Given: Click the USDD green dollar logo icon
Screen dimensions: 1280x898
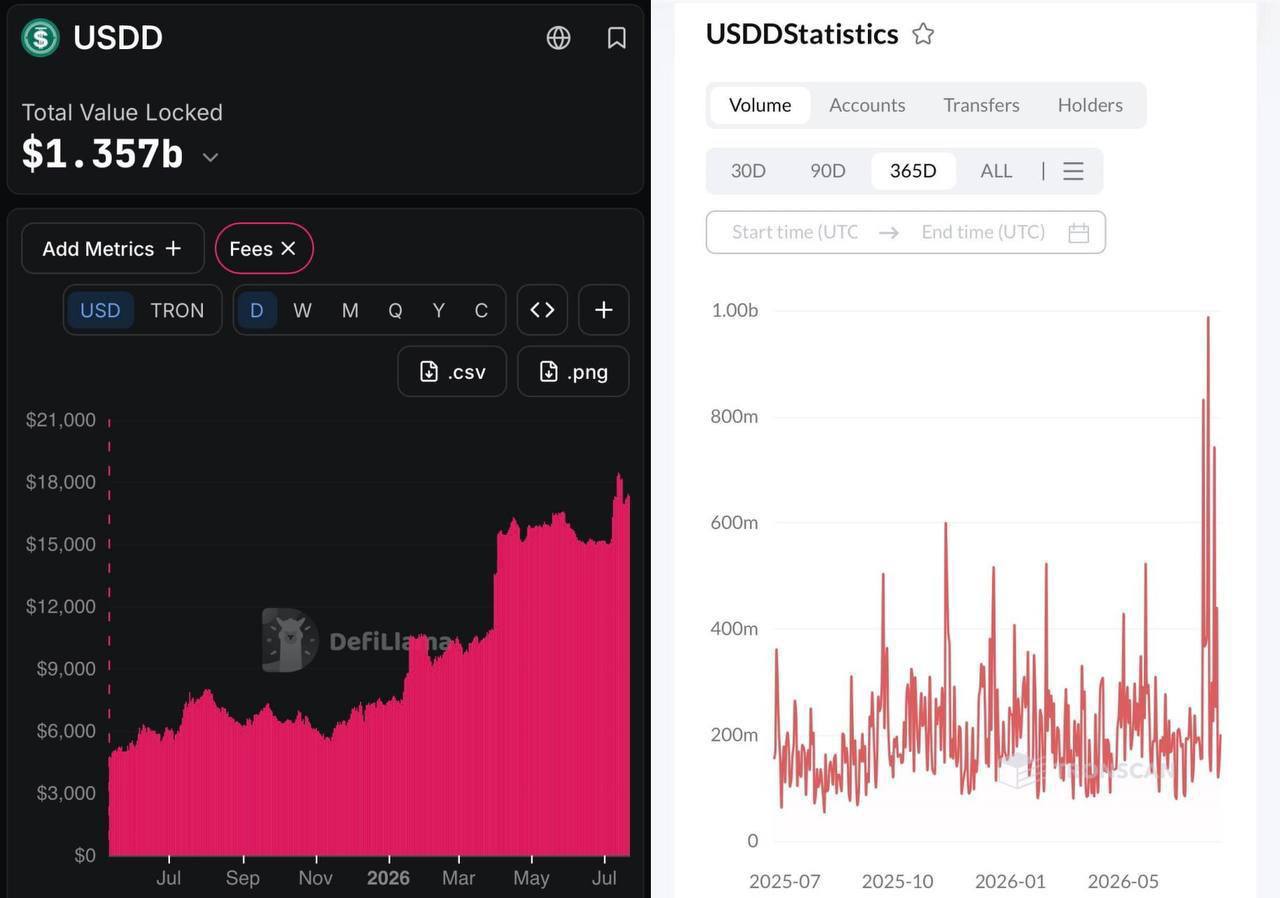Looking at the screenshot, I should [x=41, y=38].
